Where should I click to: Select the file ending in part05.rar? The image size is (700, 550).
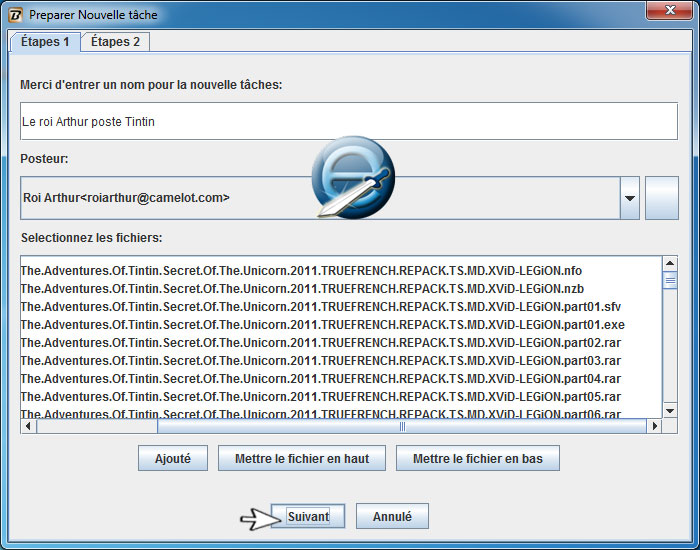click(321, 396)
